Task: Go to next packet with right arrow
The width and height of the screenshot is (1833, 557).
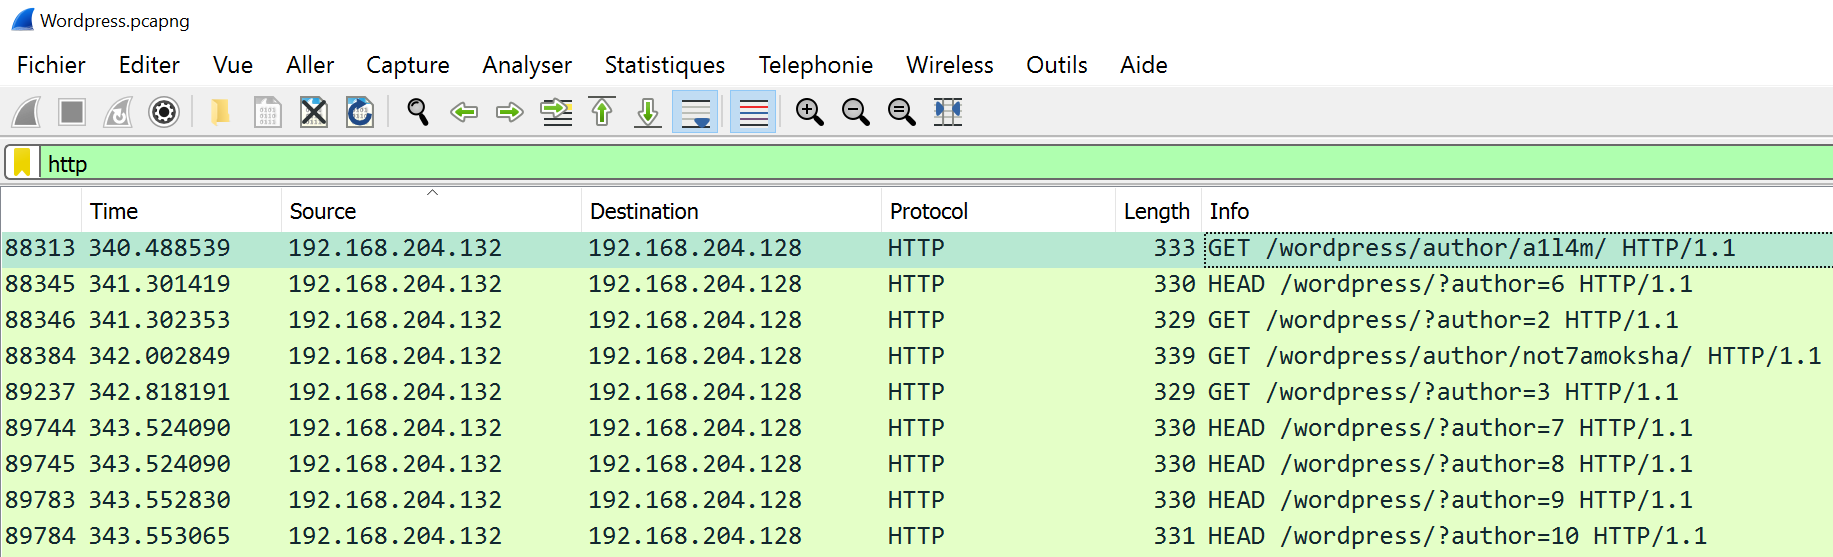Action: coord(510,112)
